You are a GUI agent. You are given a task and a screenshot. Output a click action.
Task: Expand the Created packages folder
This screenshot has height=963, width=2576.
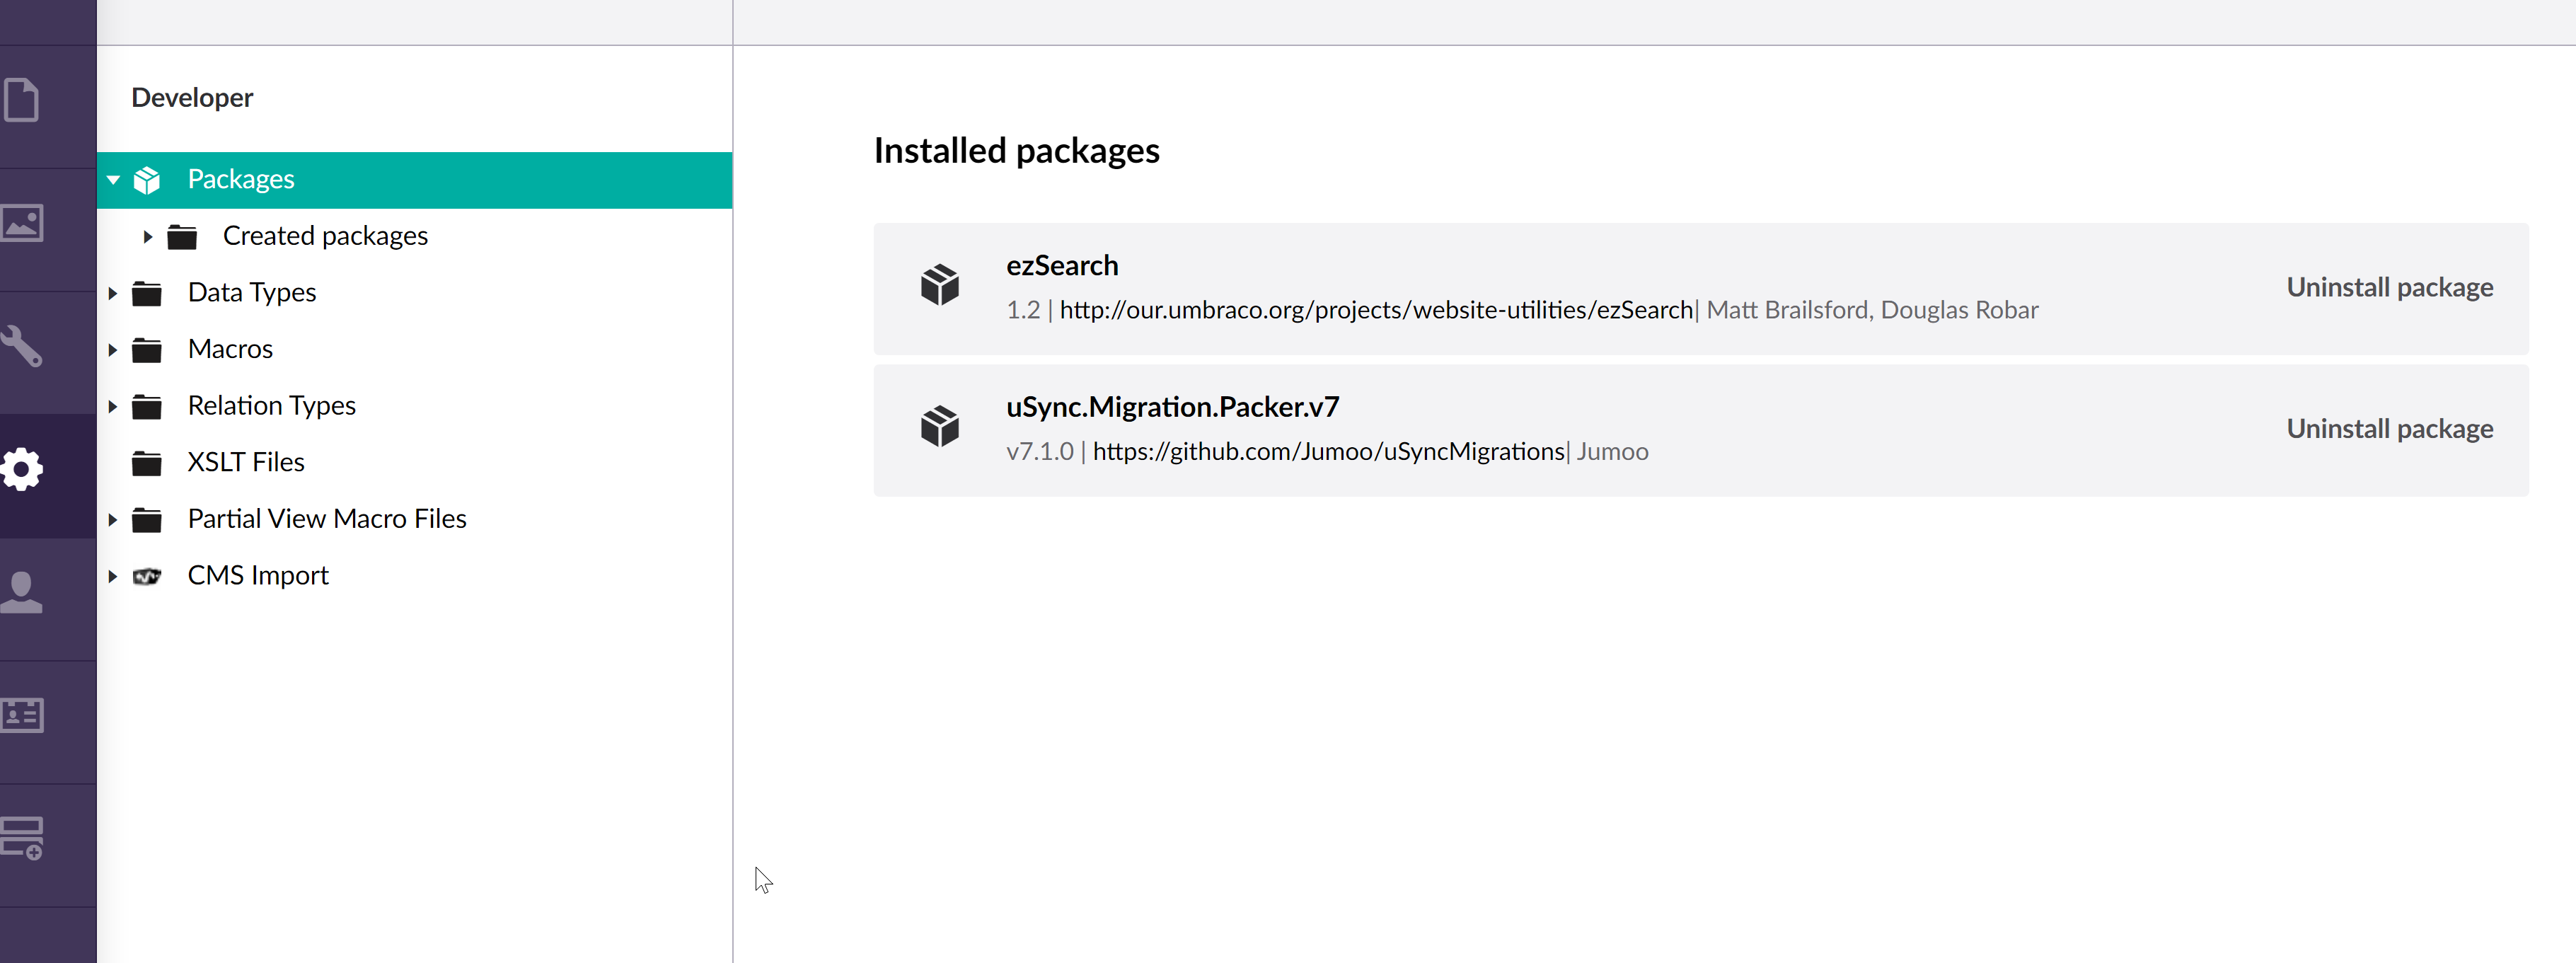pos(148,237)
